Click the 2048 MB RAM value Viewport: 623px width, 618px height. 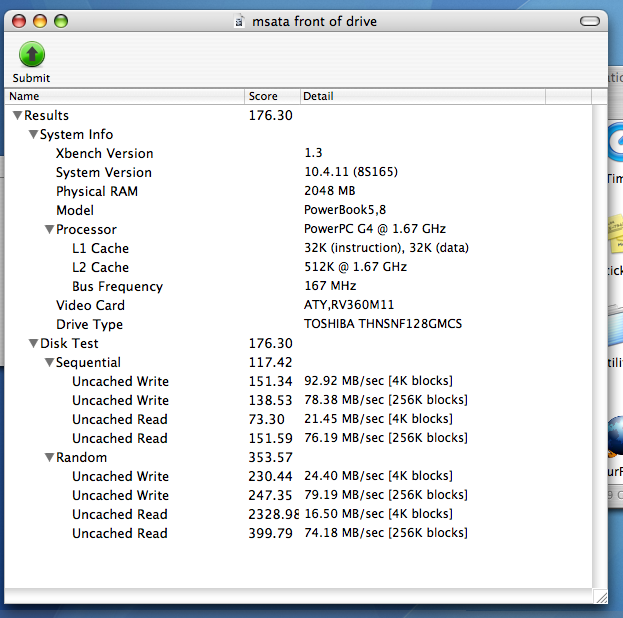pyautogui.click(x=329, y=191)
